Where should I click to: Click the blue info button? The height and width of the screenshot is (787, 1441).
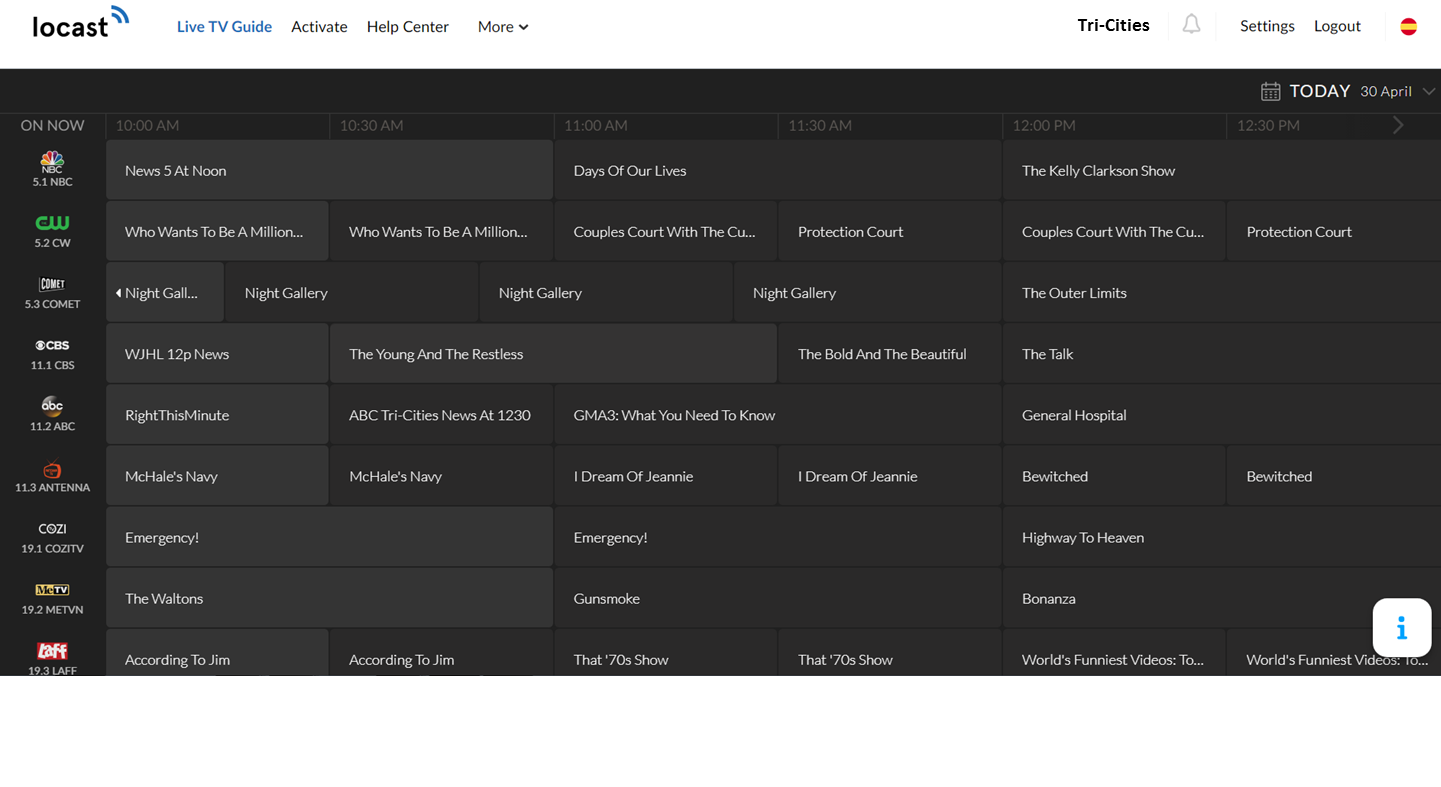[1401, 628]
